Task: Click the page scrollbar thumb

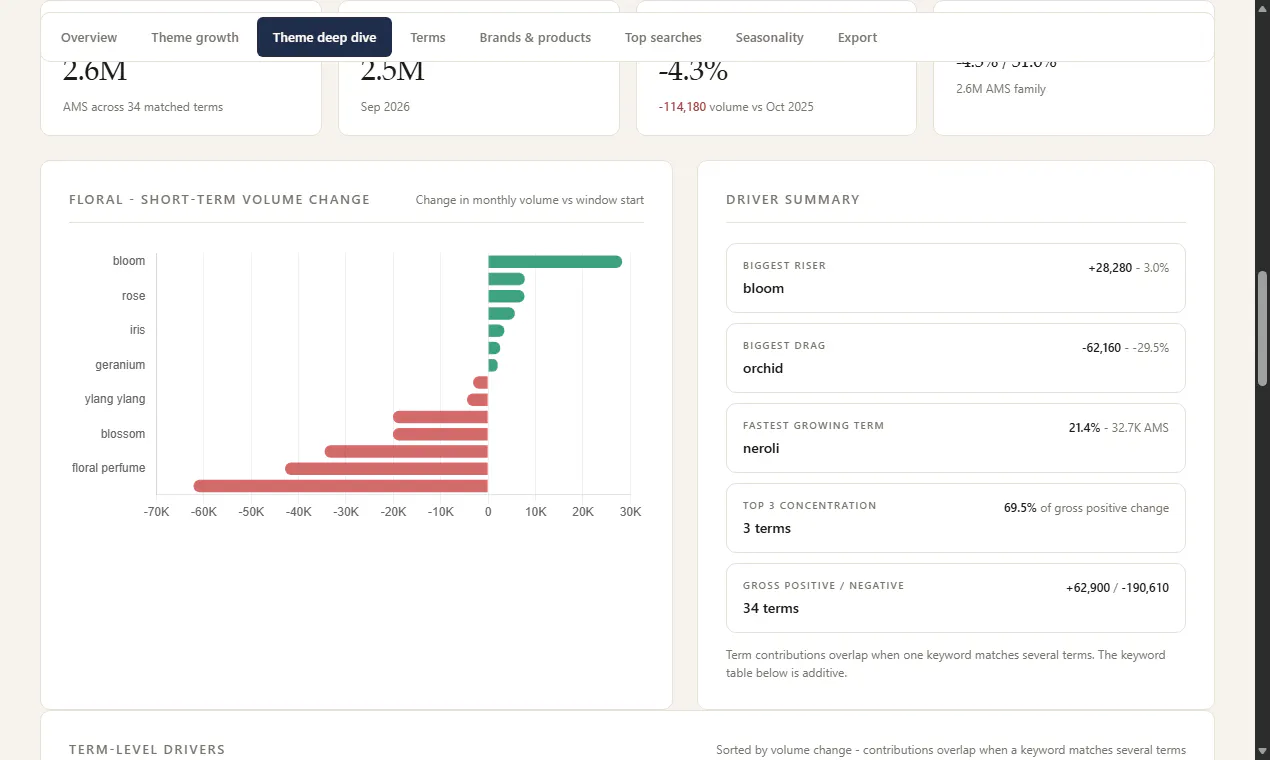Action: point(1262,328)
